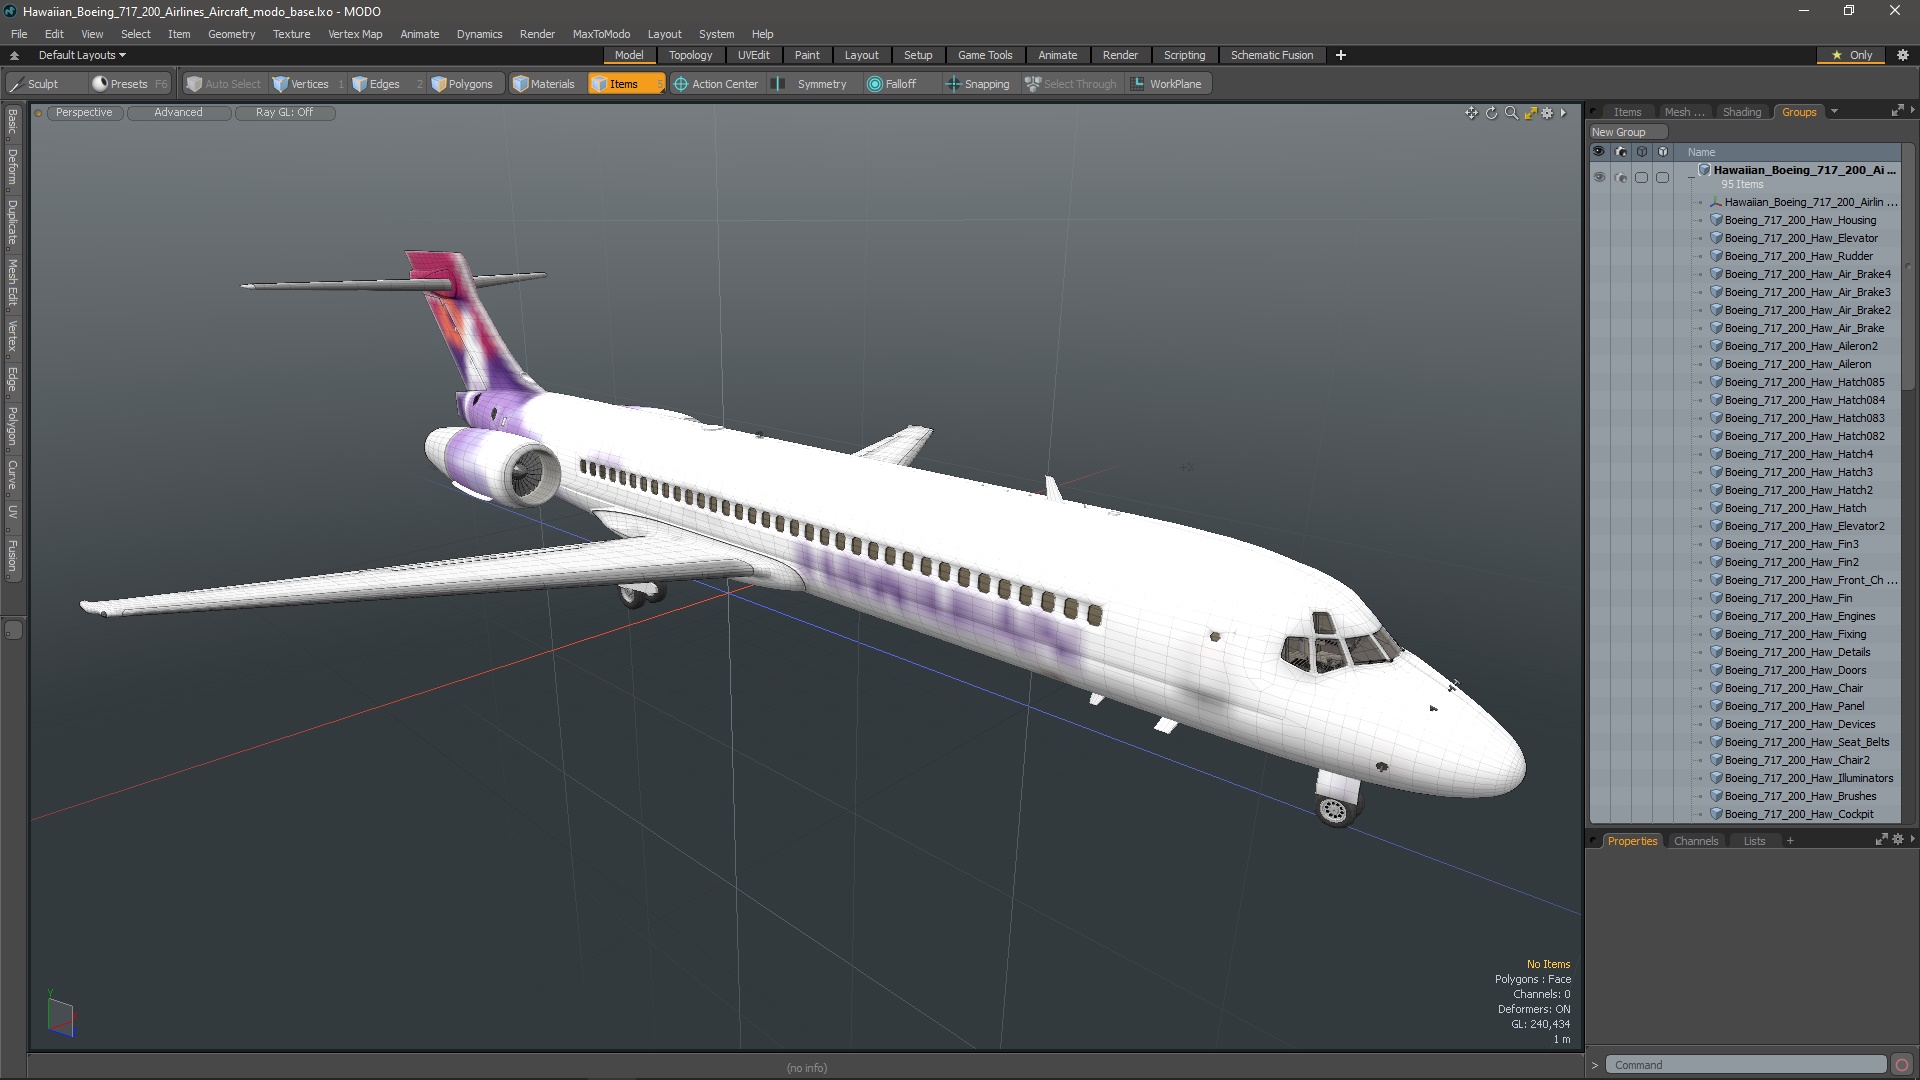The height and width of the screenshot is (1080, 1920).
Task: Toggle Select Through mode
Action: 1071,84
